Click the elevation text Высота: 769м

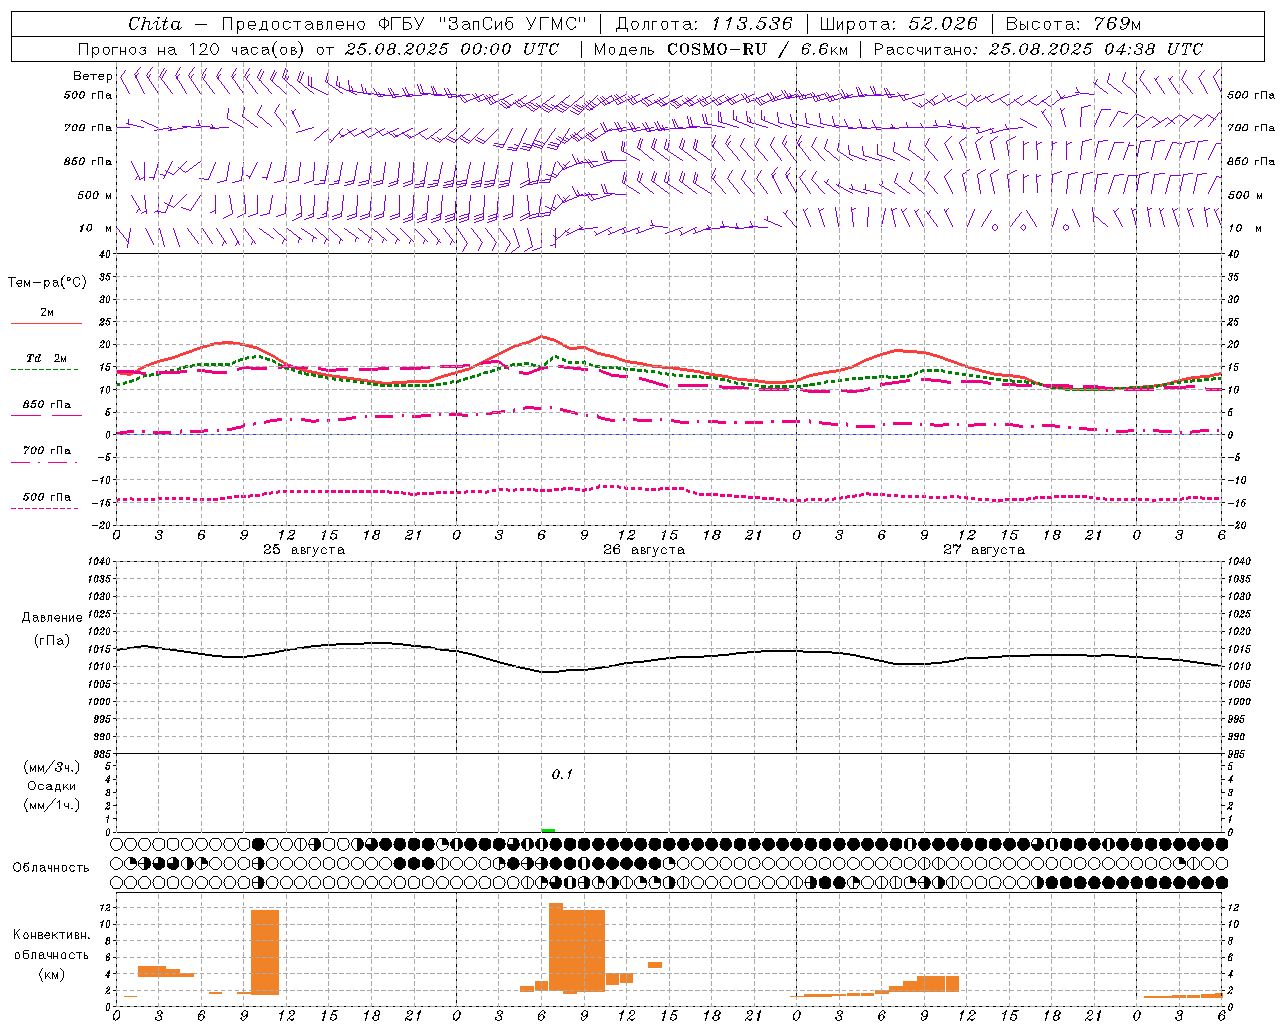point(1073,24)
